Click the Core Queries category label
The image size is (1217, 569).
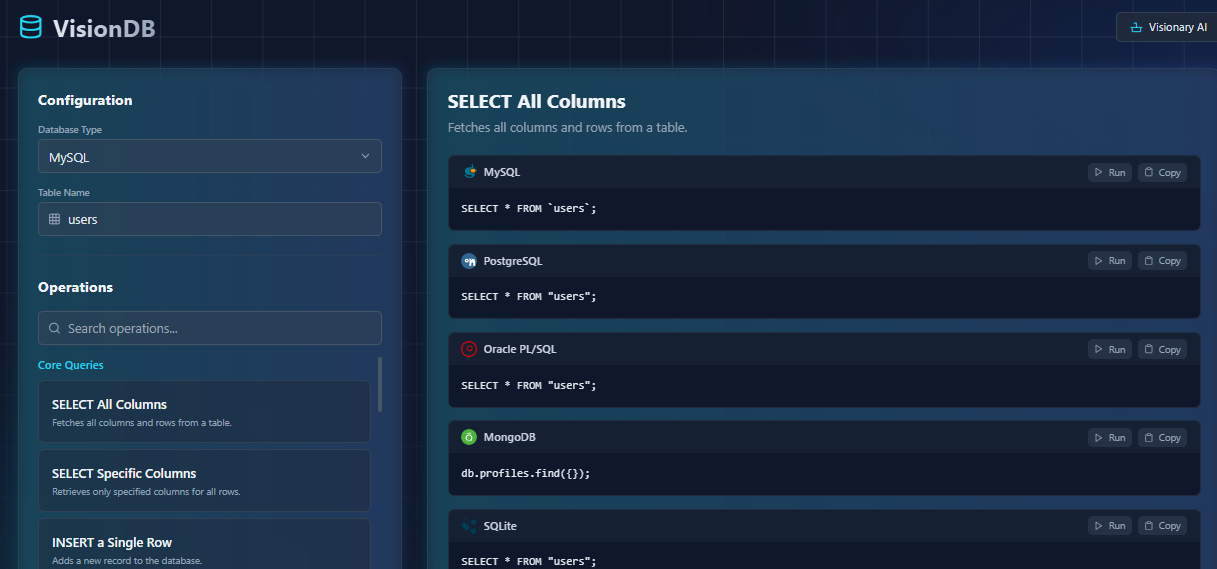click(x=71, y=365)
